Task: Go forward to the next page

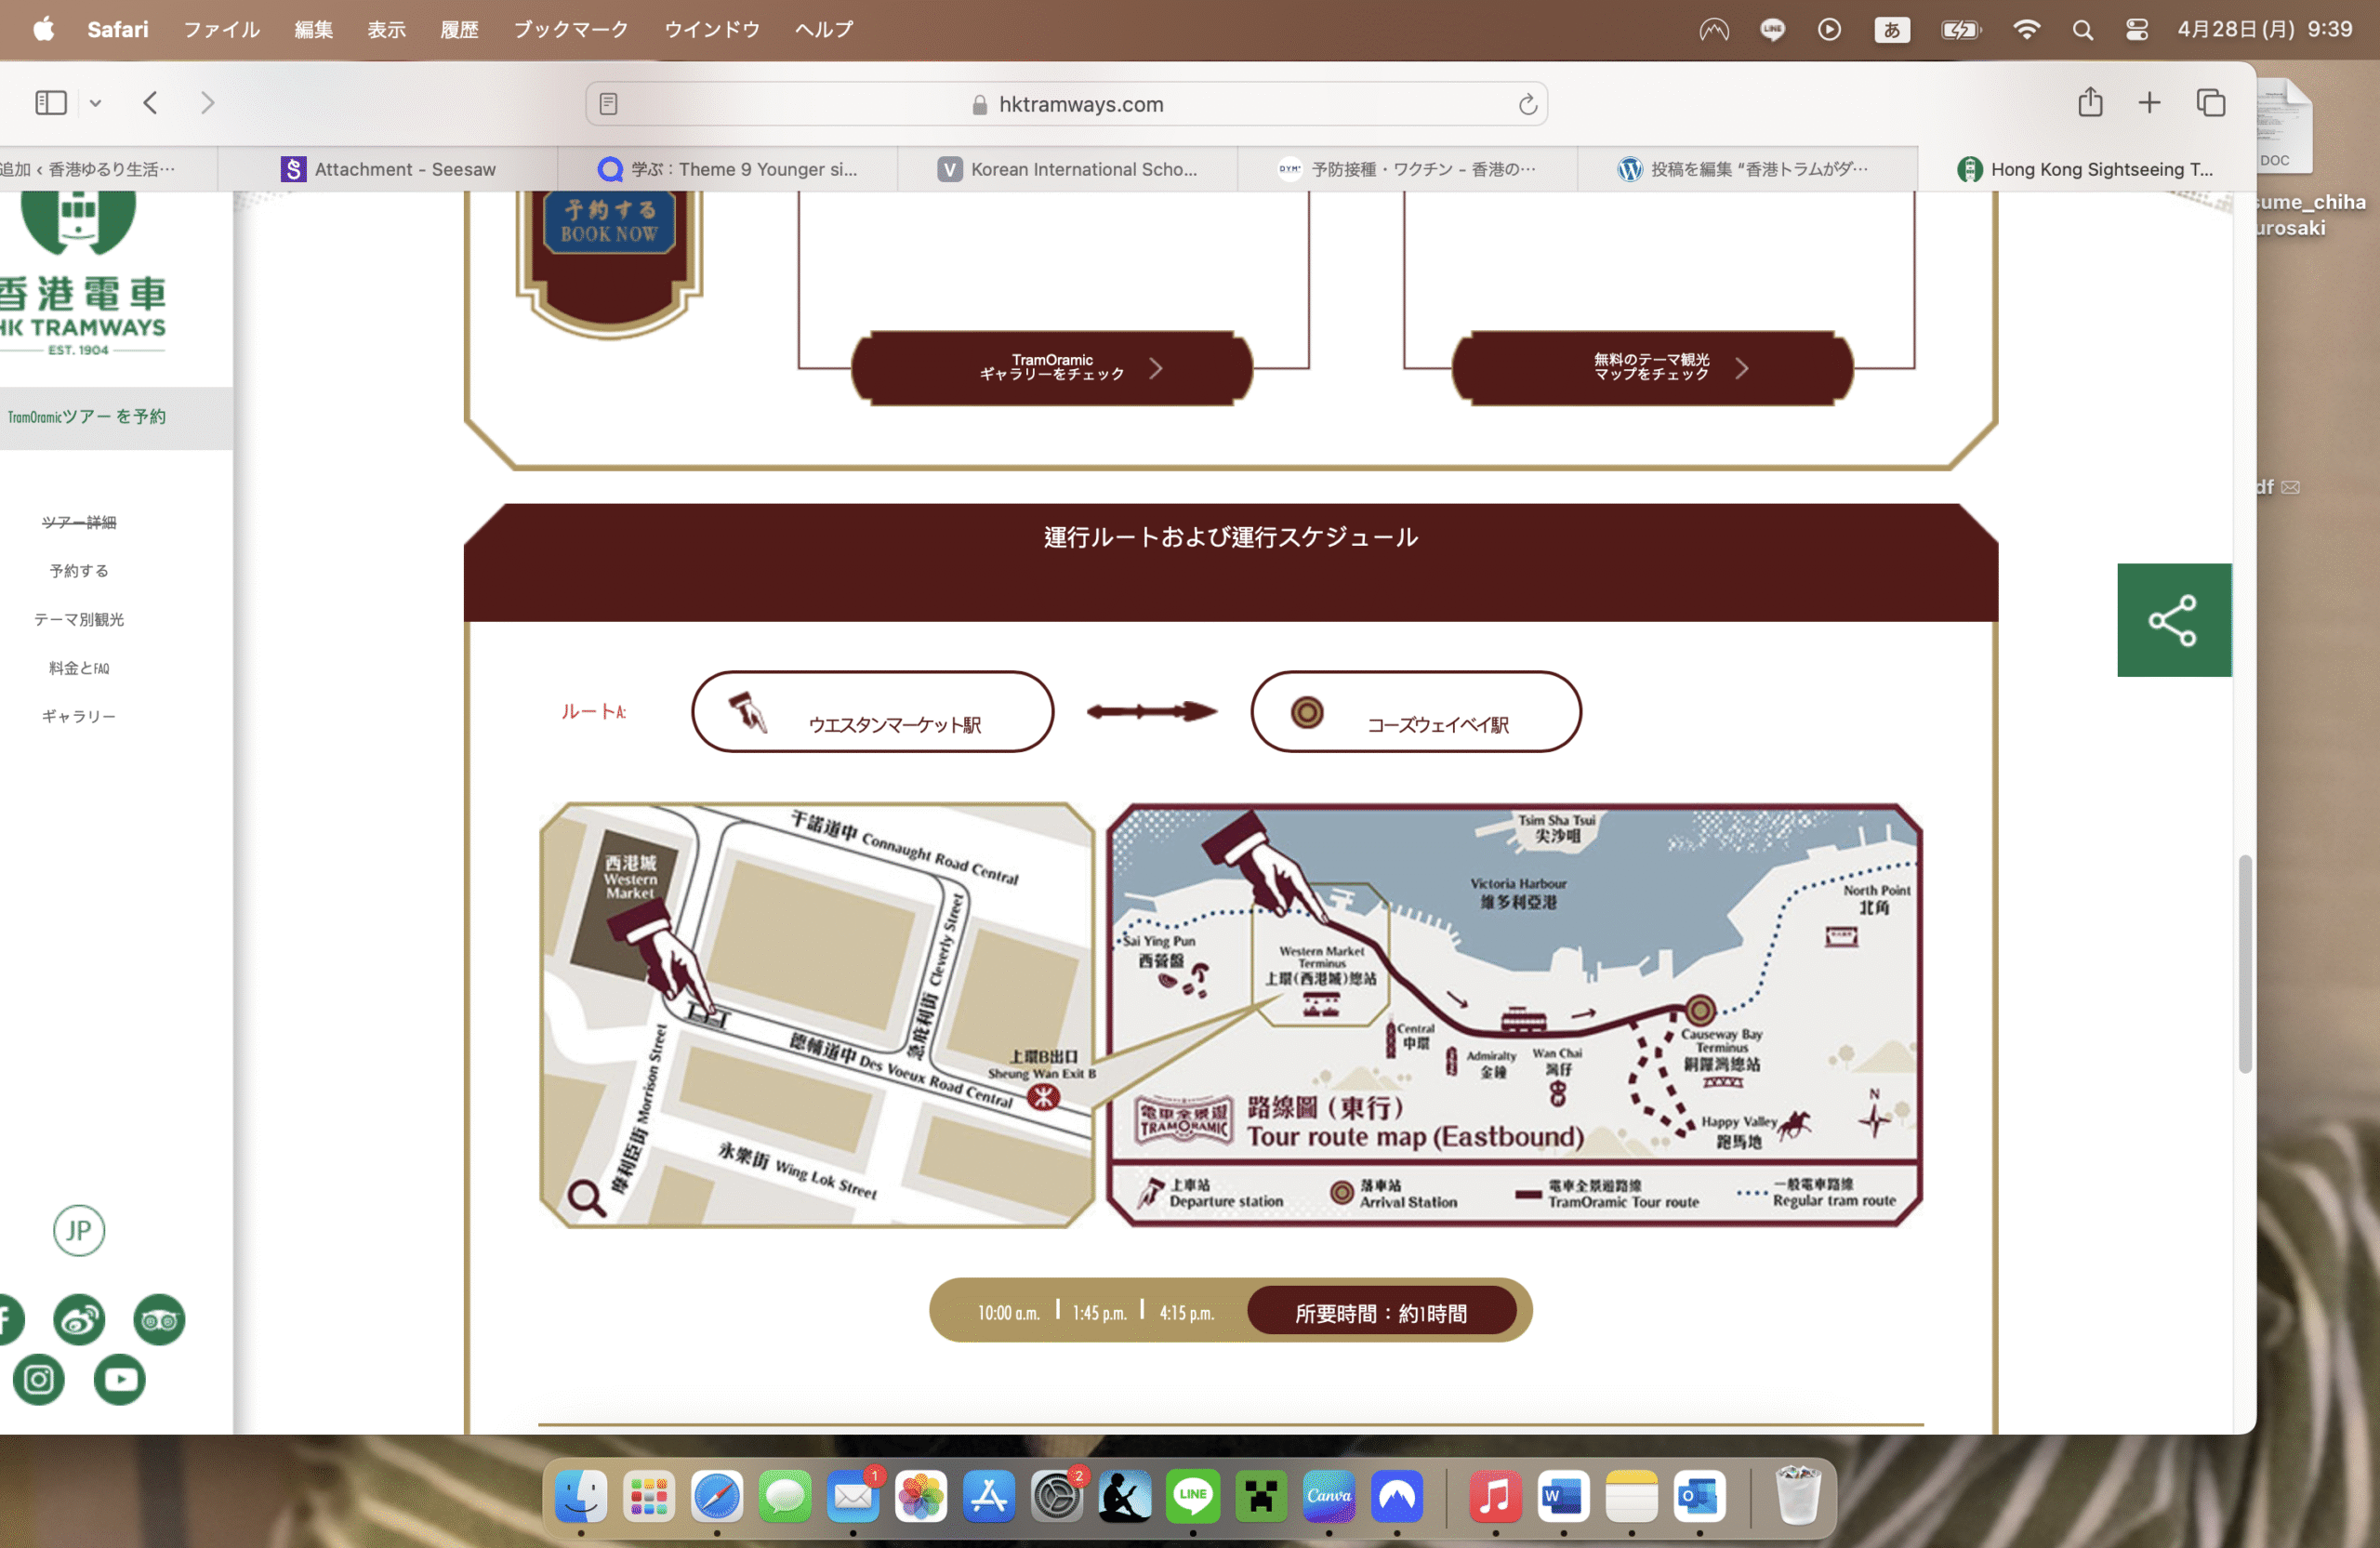Action: click(207, 103)
